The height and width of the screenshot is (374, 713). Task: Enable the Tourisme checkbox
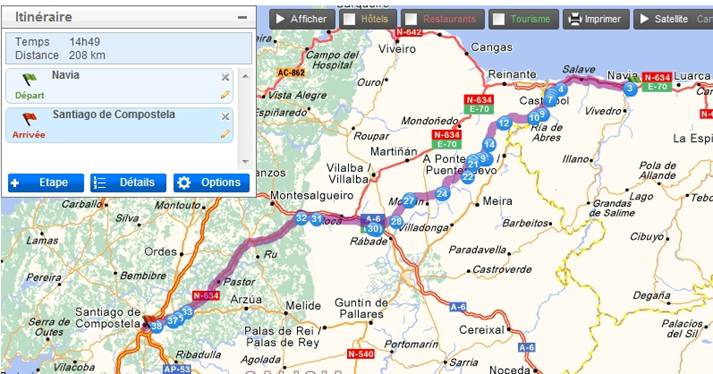499,19
